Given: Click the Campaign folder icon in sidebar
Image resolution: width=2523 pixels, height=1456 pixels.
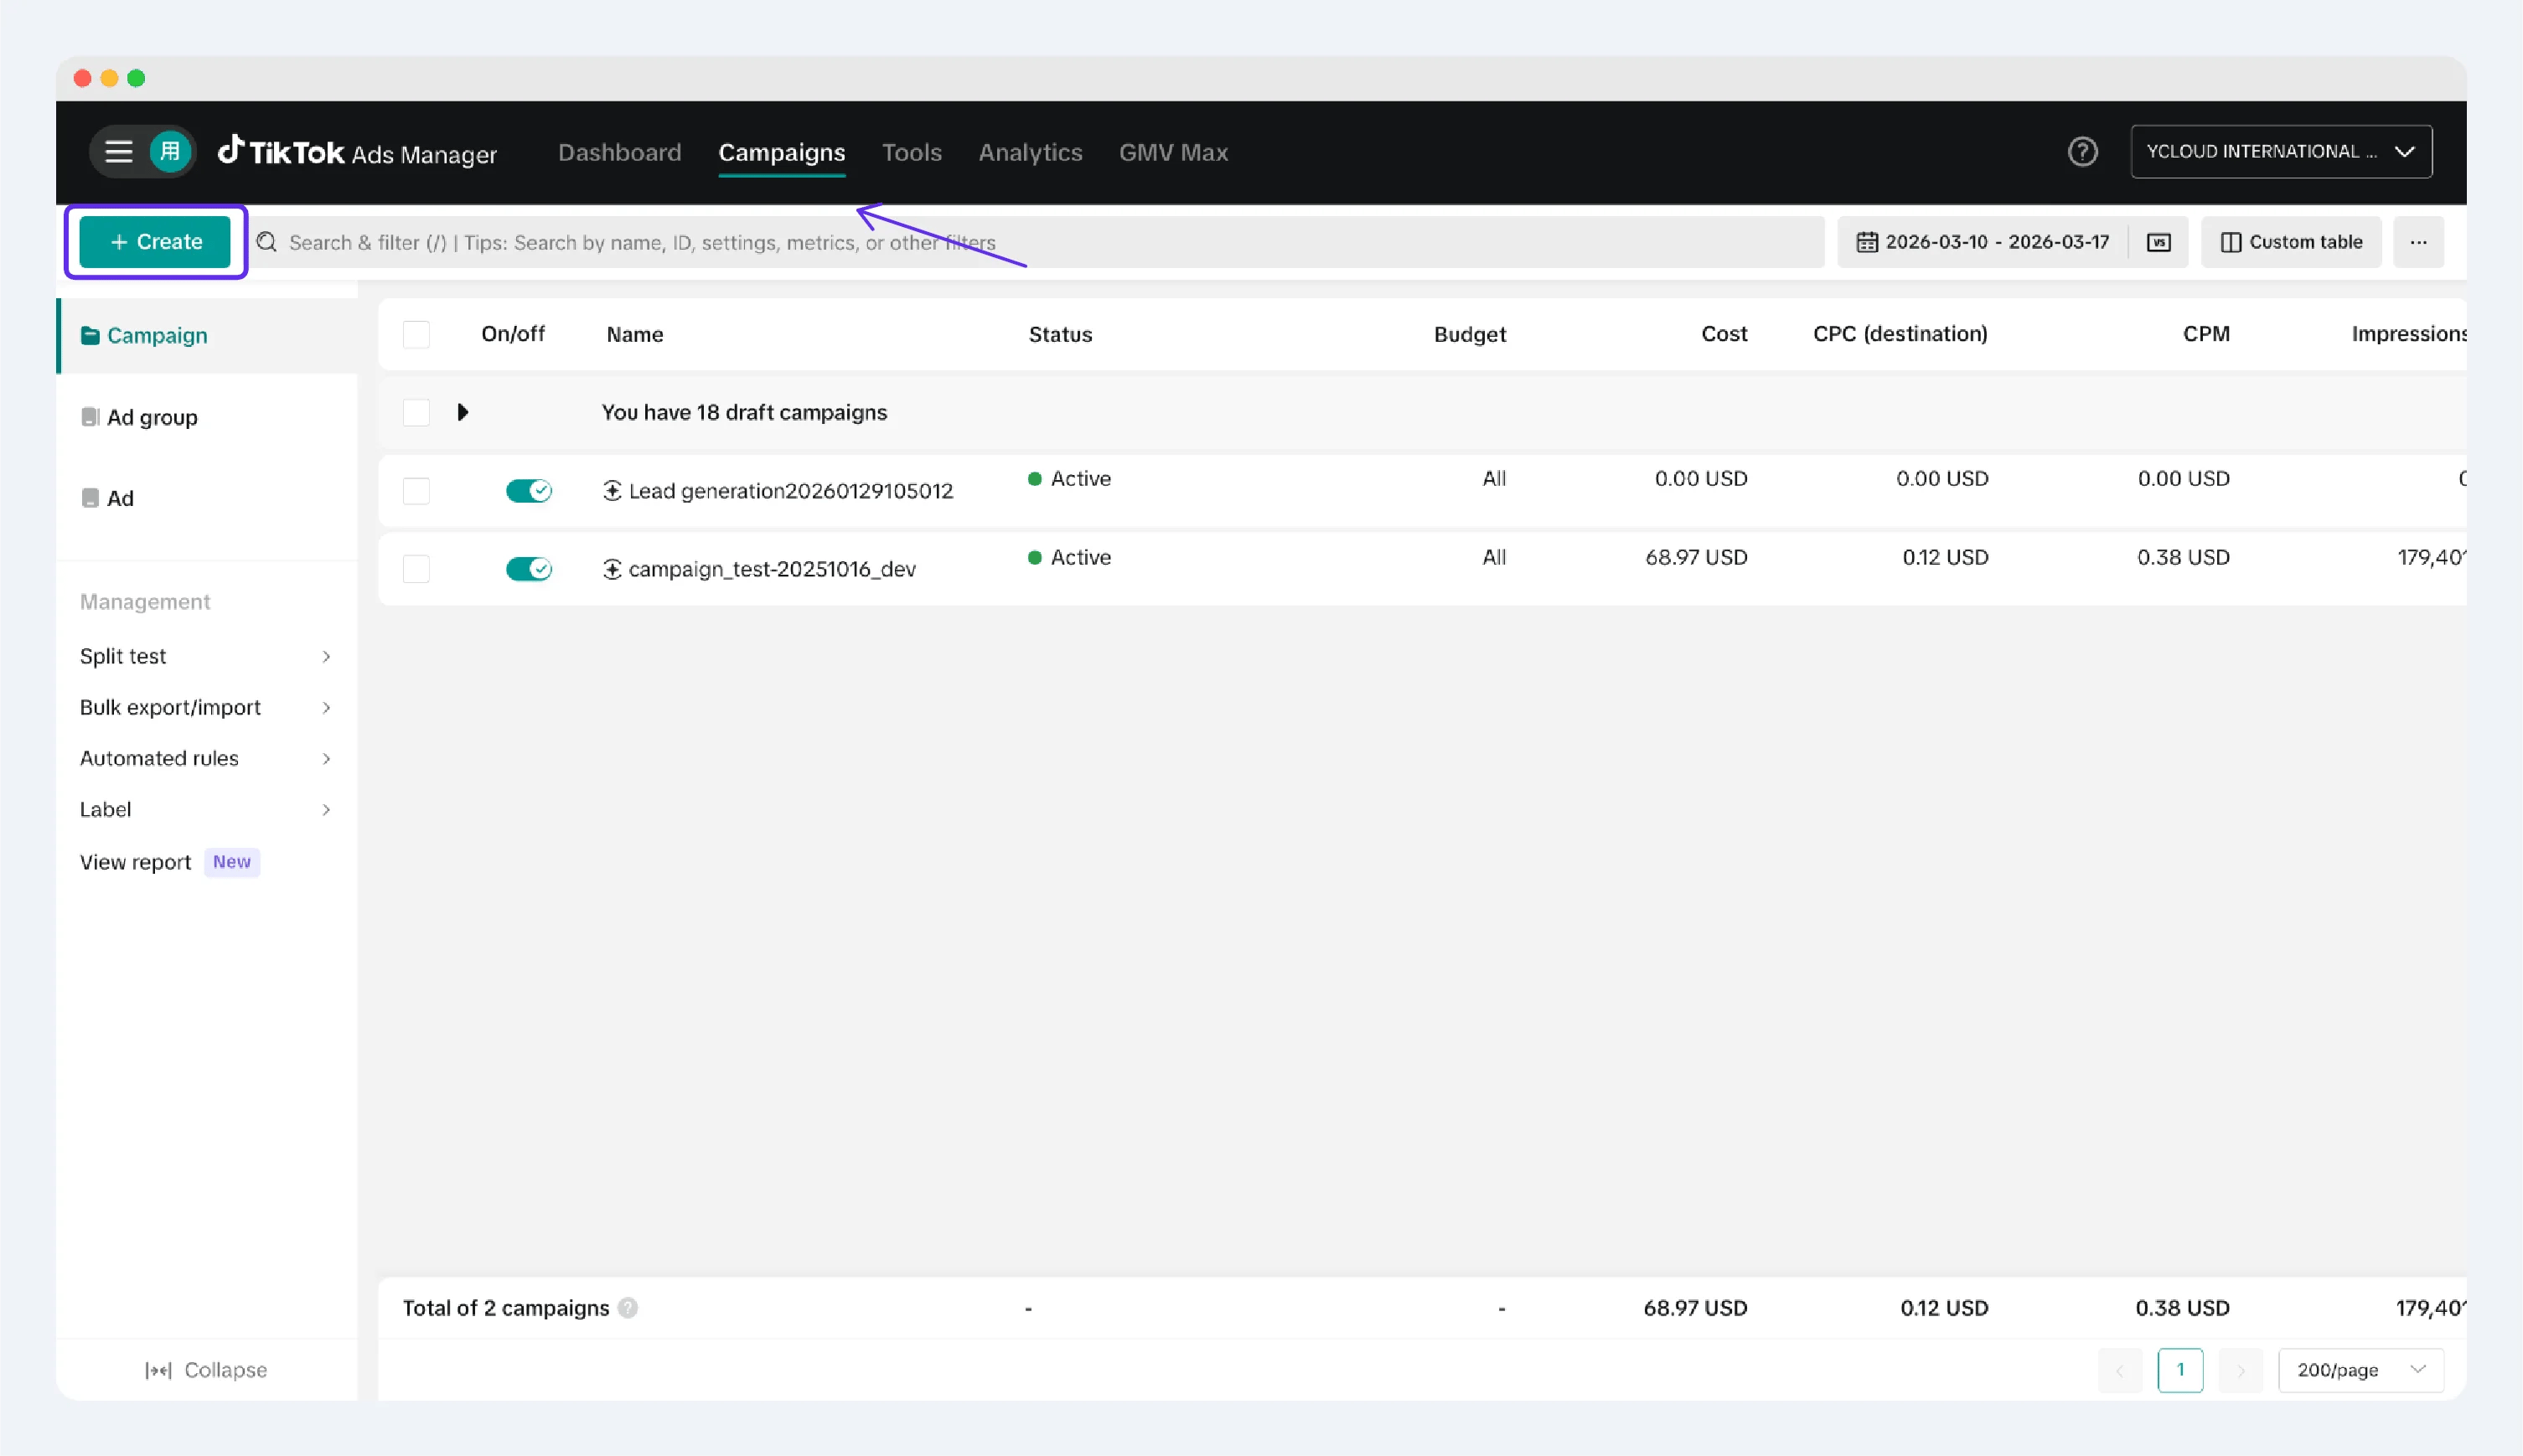Looking at the screenshot, I should pyautogui.click(x=90, y=335).
